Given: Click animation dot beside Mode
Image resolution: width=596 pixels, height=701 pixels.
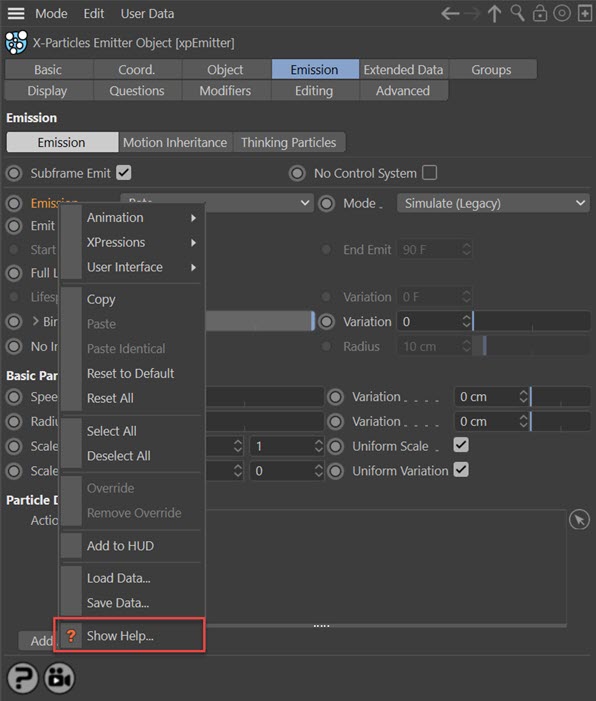Looking at the screenshot, I should click(x=326, y=203).
